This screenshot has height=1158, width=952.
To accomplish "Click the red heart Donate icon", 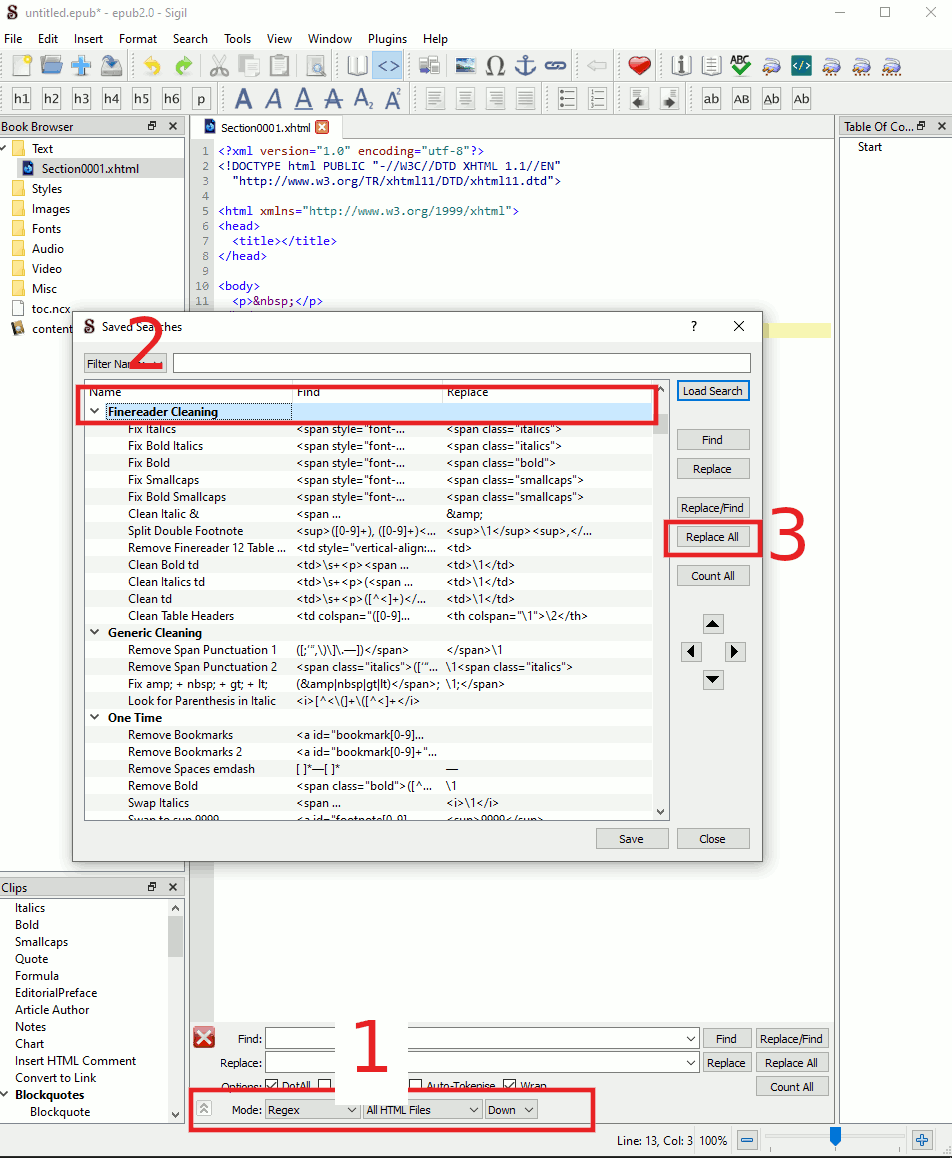I will pyautogui.click(x=639, y=66).
